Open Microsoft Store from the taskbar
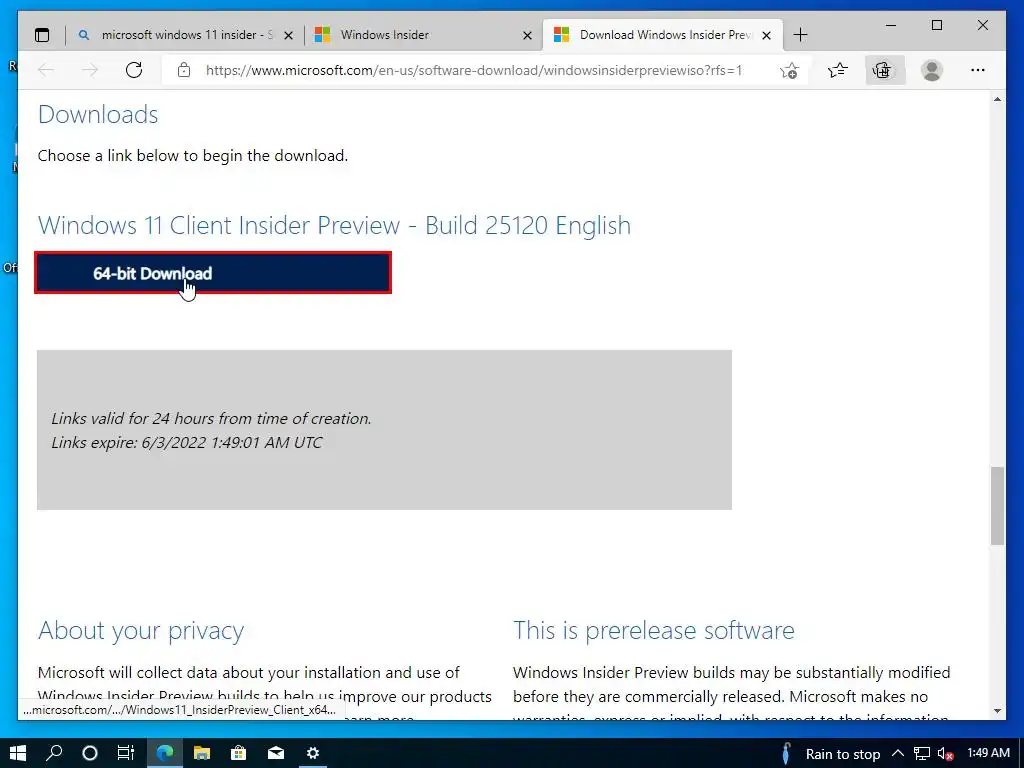 click(x=239, y=753)
